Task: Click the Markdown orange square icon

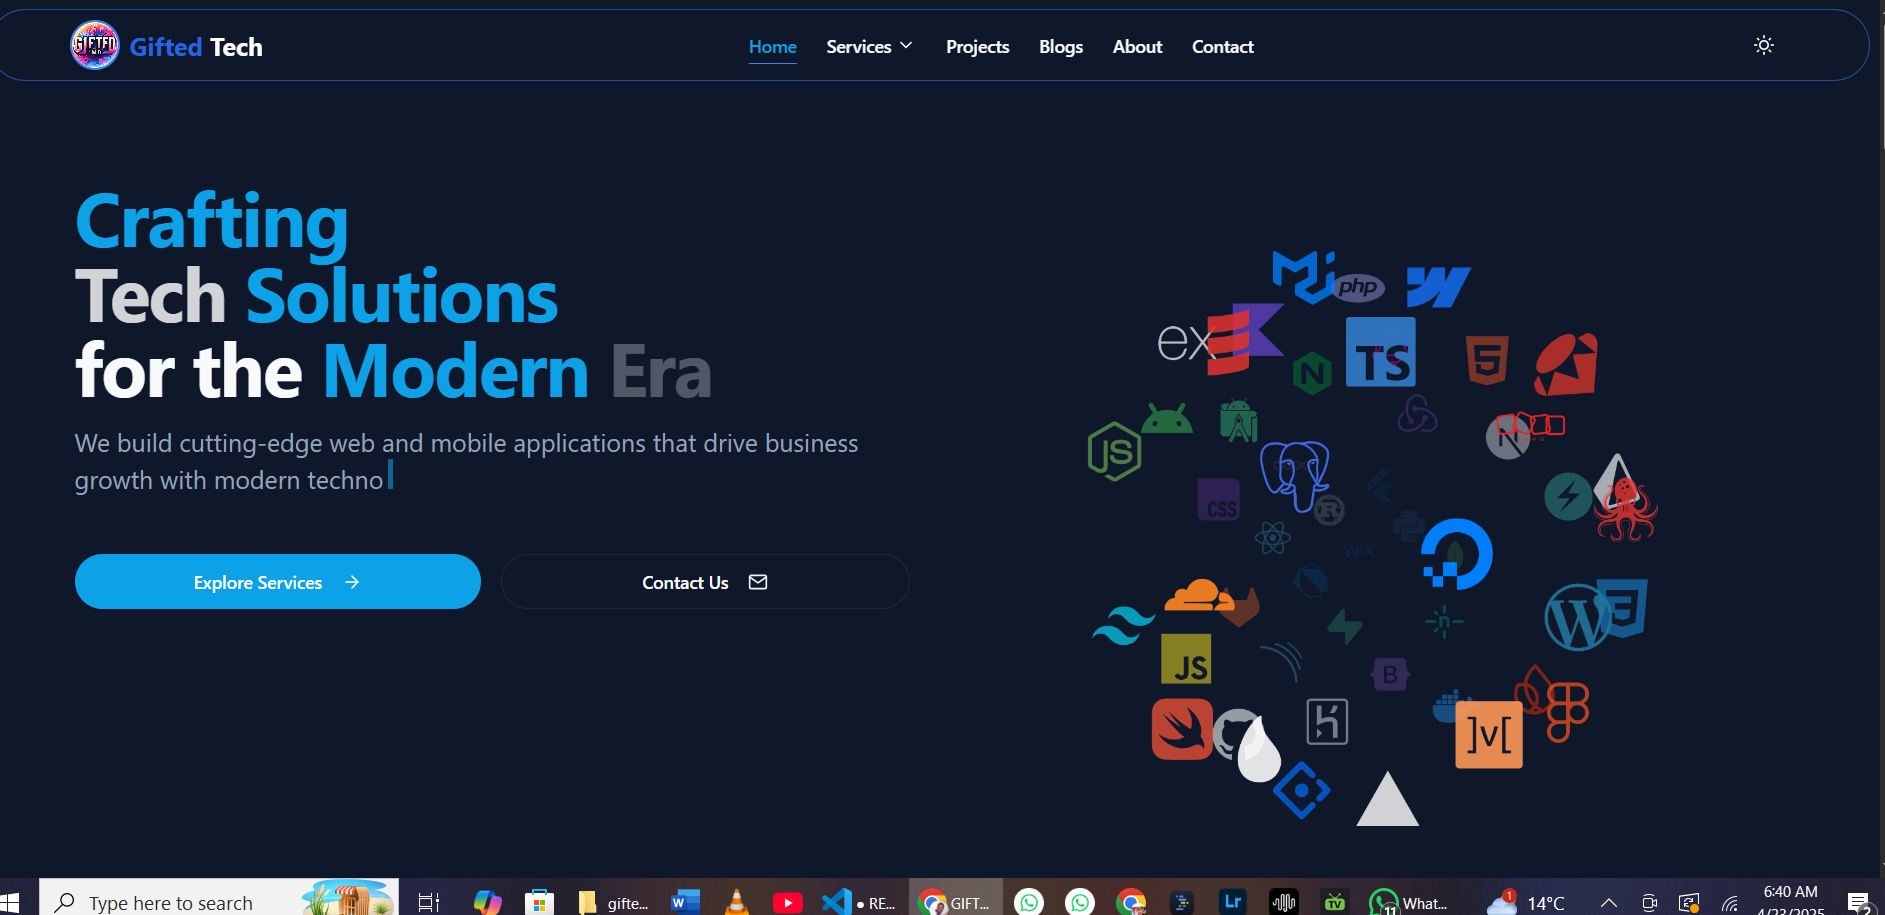Action: click(1489, 735)
